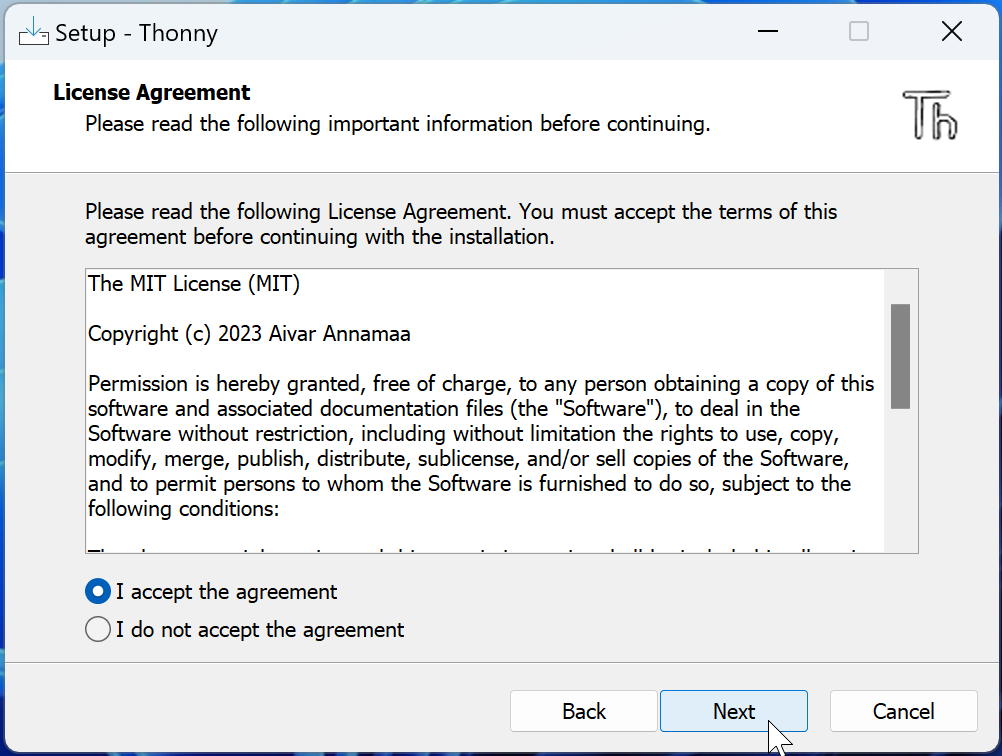Screen dimensions: 1002x756
Task: Minimize the Setup - Thonny window
Action: 767,32
